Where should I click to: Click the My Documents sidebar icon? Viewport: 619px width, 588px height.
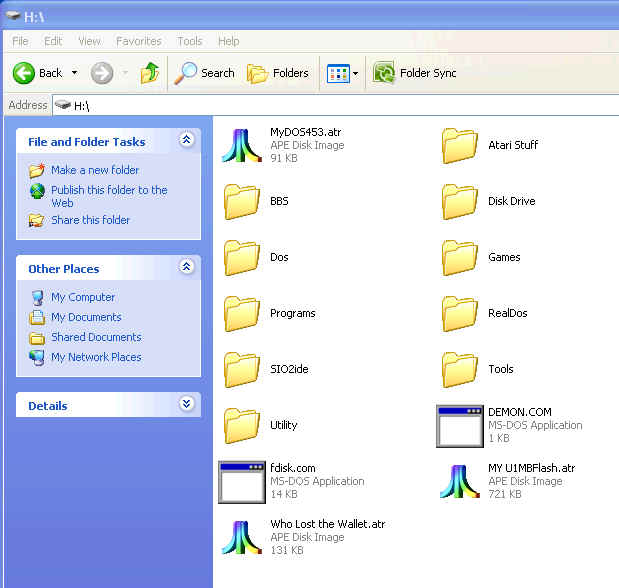pyautogui.click(x=37, y=317)
